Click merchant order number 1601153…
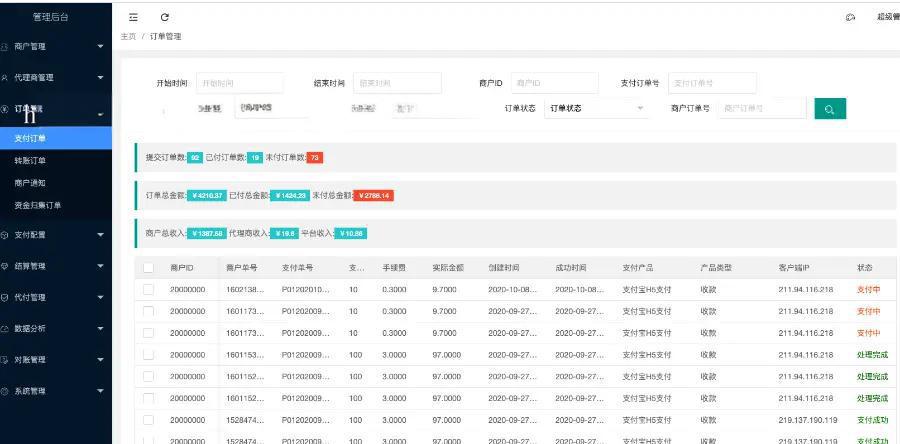The width and height of the screenshot is (900, 444). 246,355
